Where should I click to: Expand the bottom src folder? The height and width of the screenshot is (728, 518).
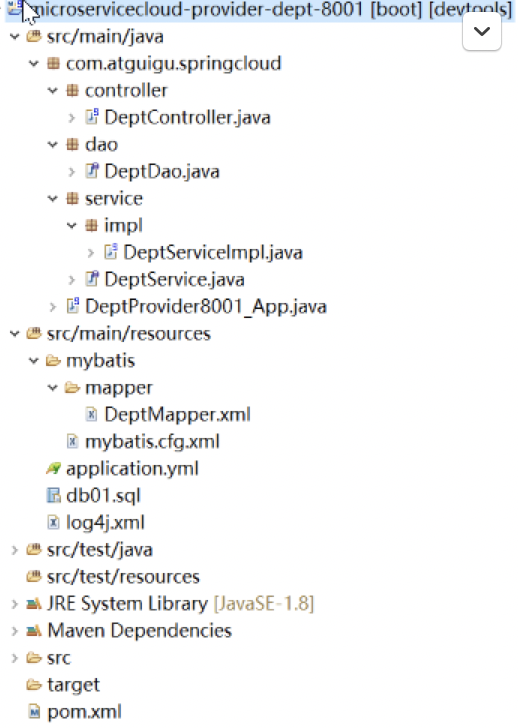pyautogui.click(x=14, y=658)
